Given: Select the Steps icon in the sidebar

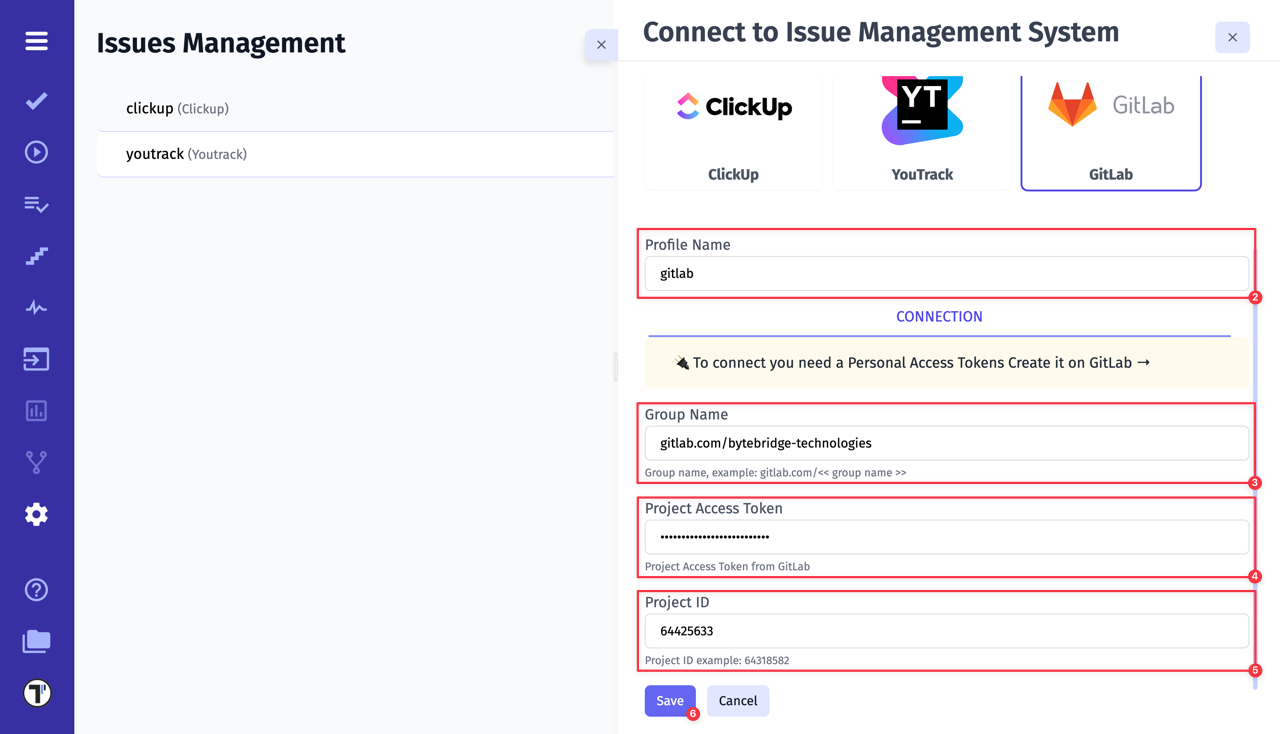Looking at the screenshot, I should [36, 256].
